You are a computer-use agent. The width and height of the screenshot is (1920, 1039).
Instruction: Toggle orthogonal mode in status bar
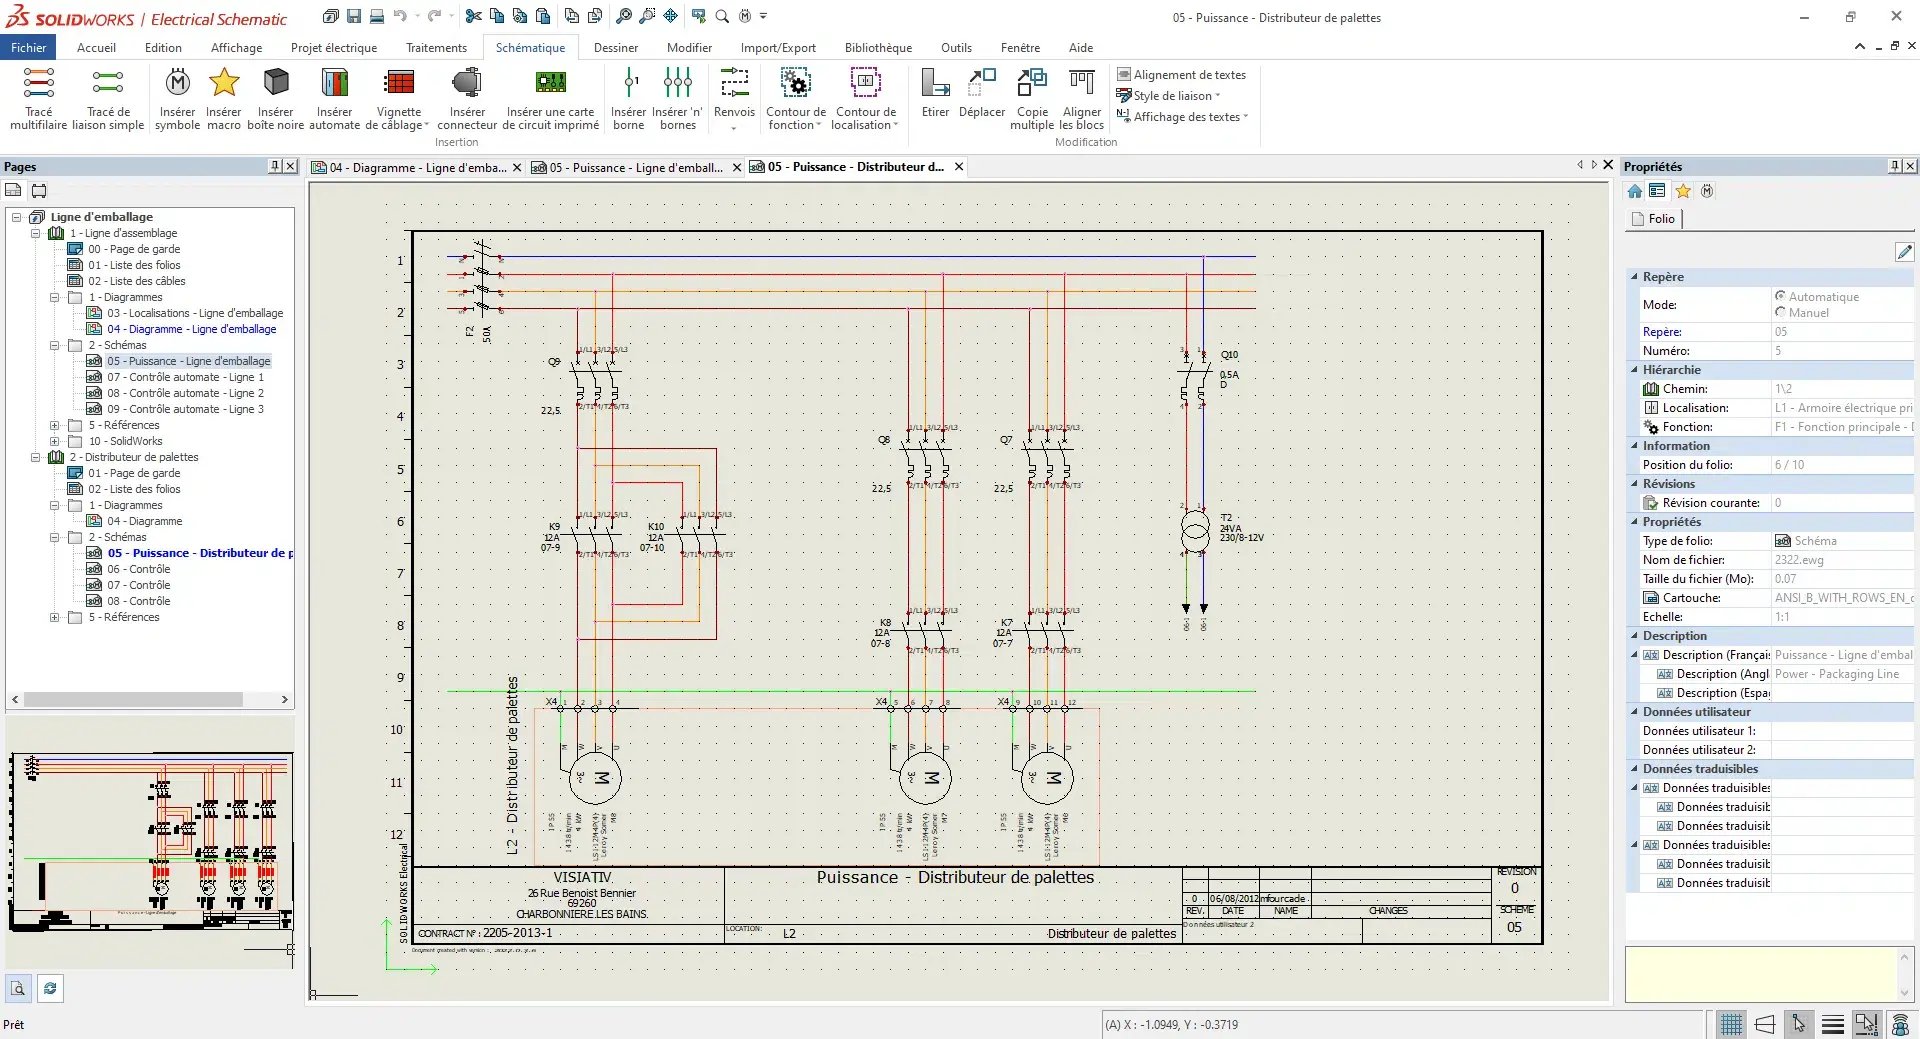(x=1765, y=1024)
